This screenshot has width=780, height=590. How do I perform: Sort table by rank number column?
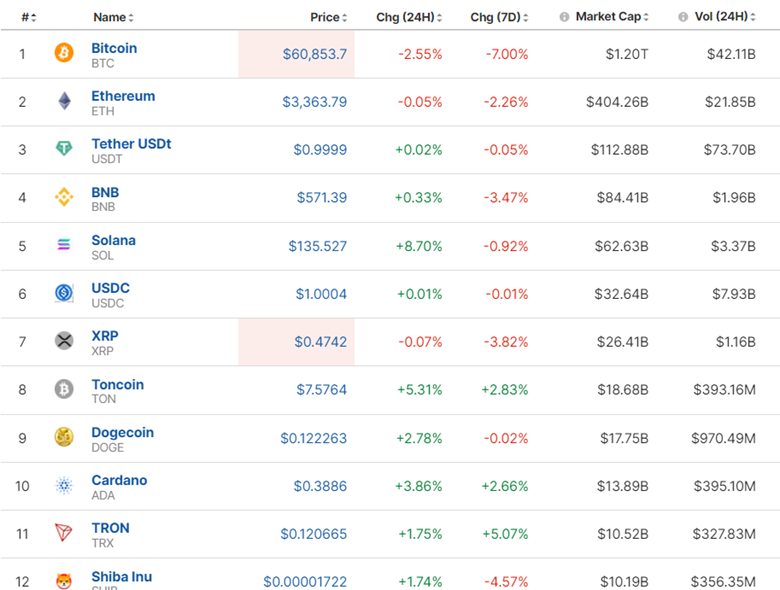tap(28, 17)
